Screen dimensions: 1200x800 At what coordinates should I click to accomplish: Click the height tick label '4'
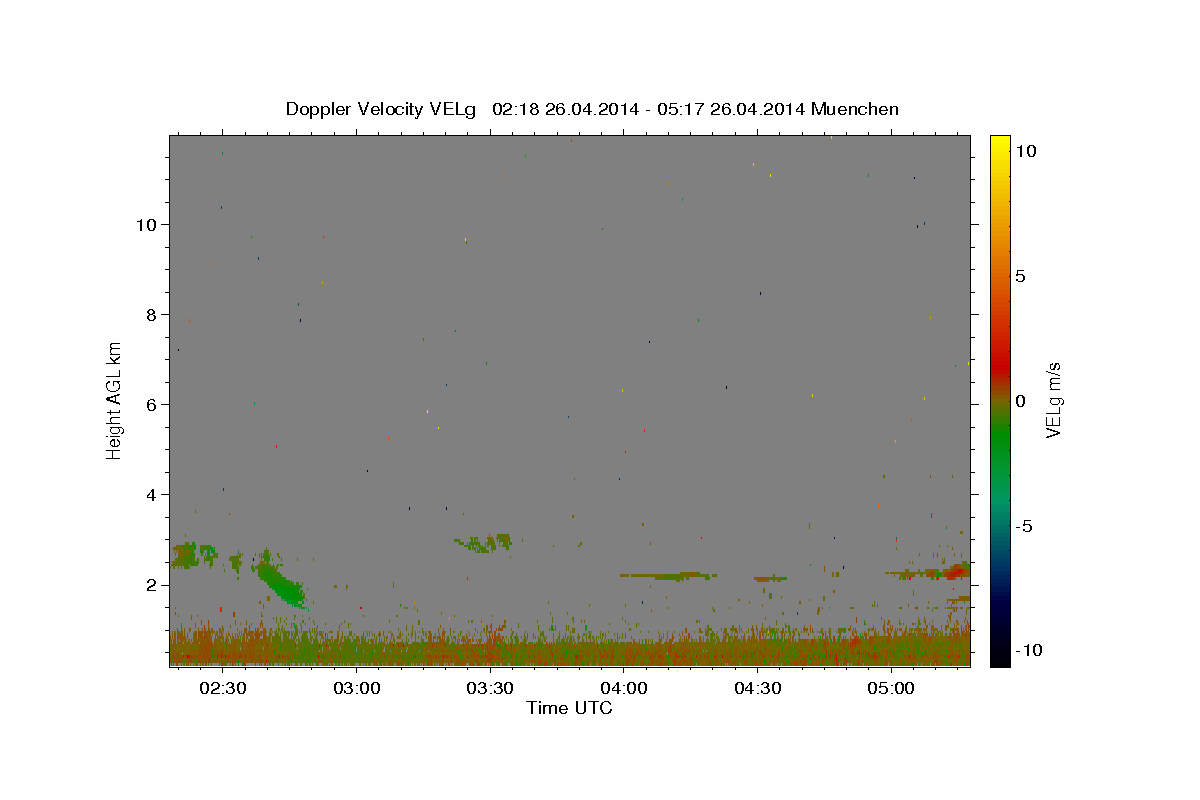[152, 494]
